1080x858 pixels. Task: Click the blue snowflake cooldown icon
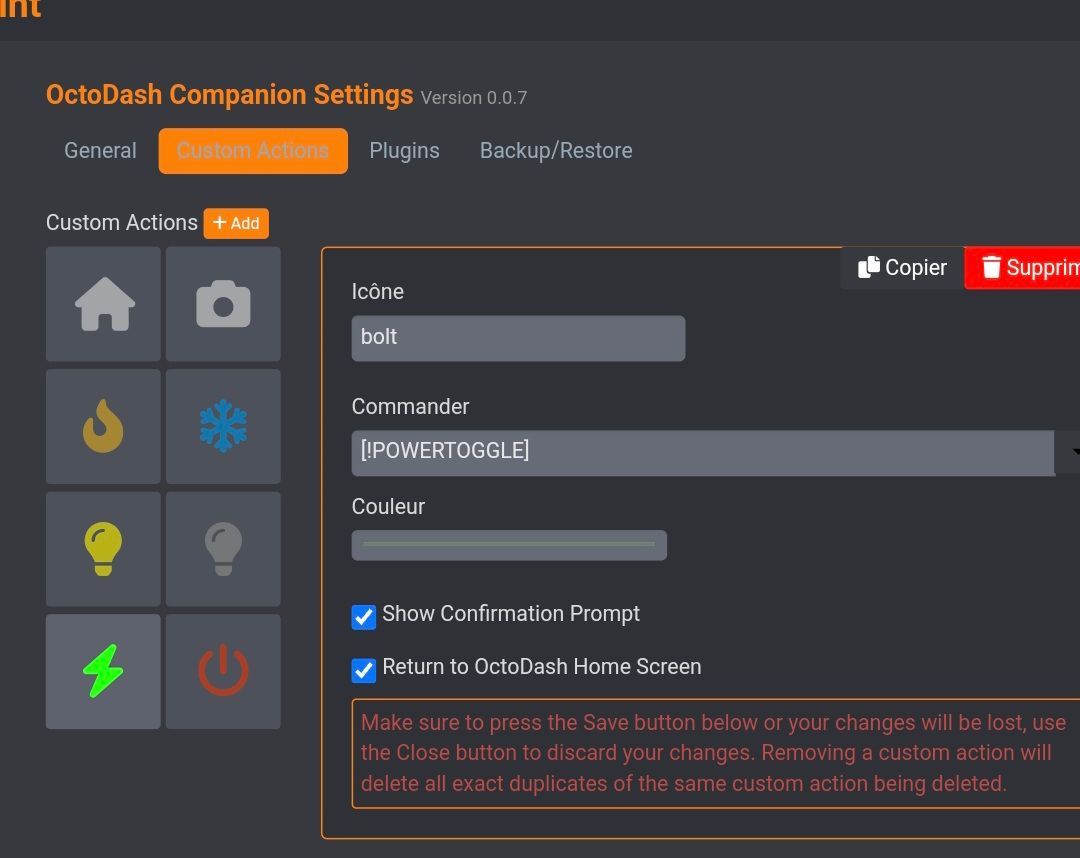(x=223, y=426)
